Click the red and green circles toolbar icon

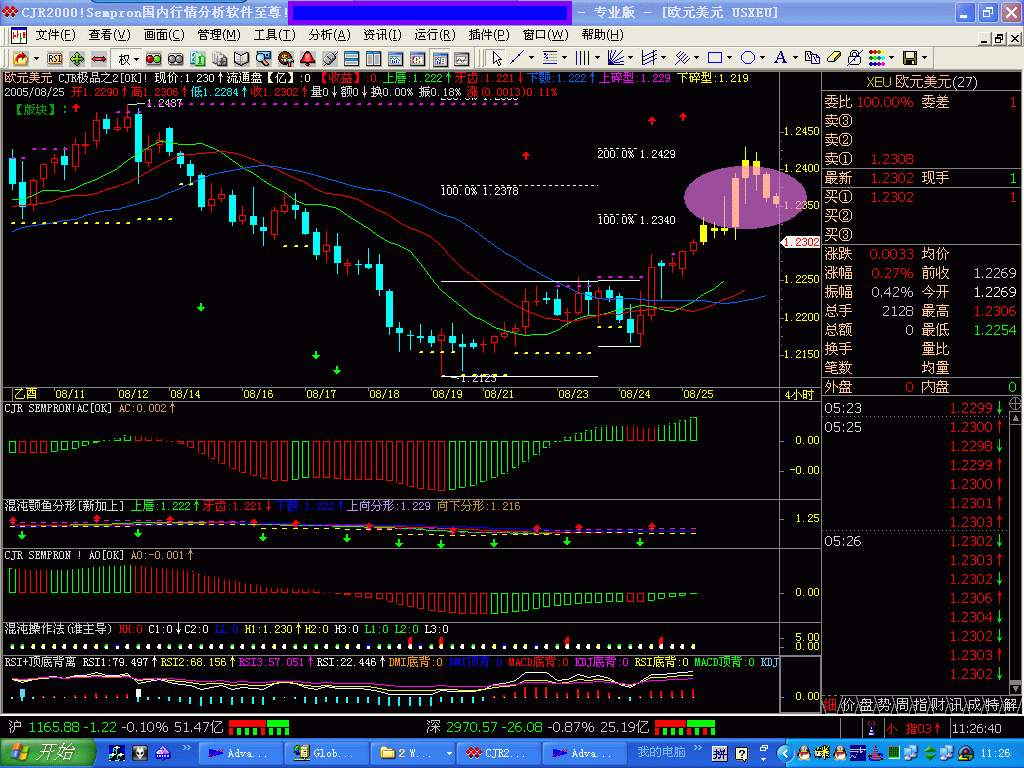tap(153, 59)
